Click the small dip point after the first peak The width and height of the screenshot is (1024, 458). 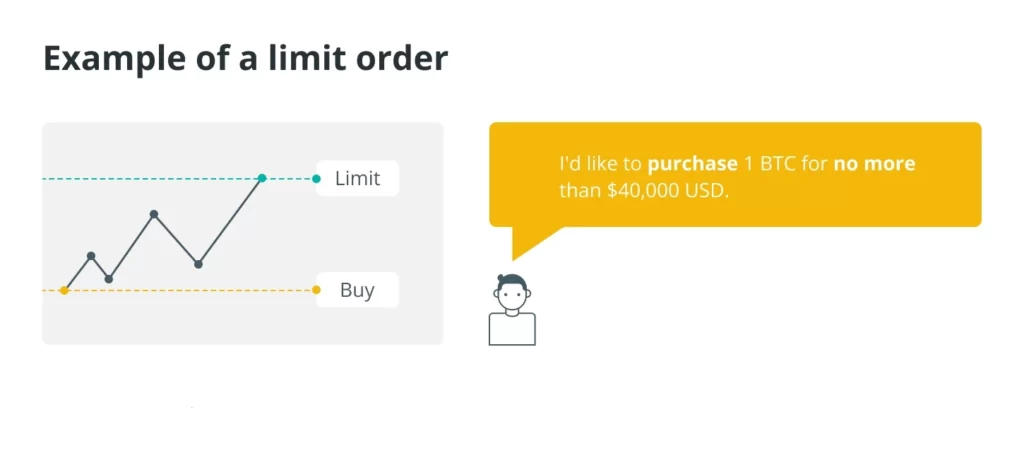[x=108, y=279]
